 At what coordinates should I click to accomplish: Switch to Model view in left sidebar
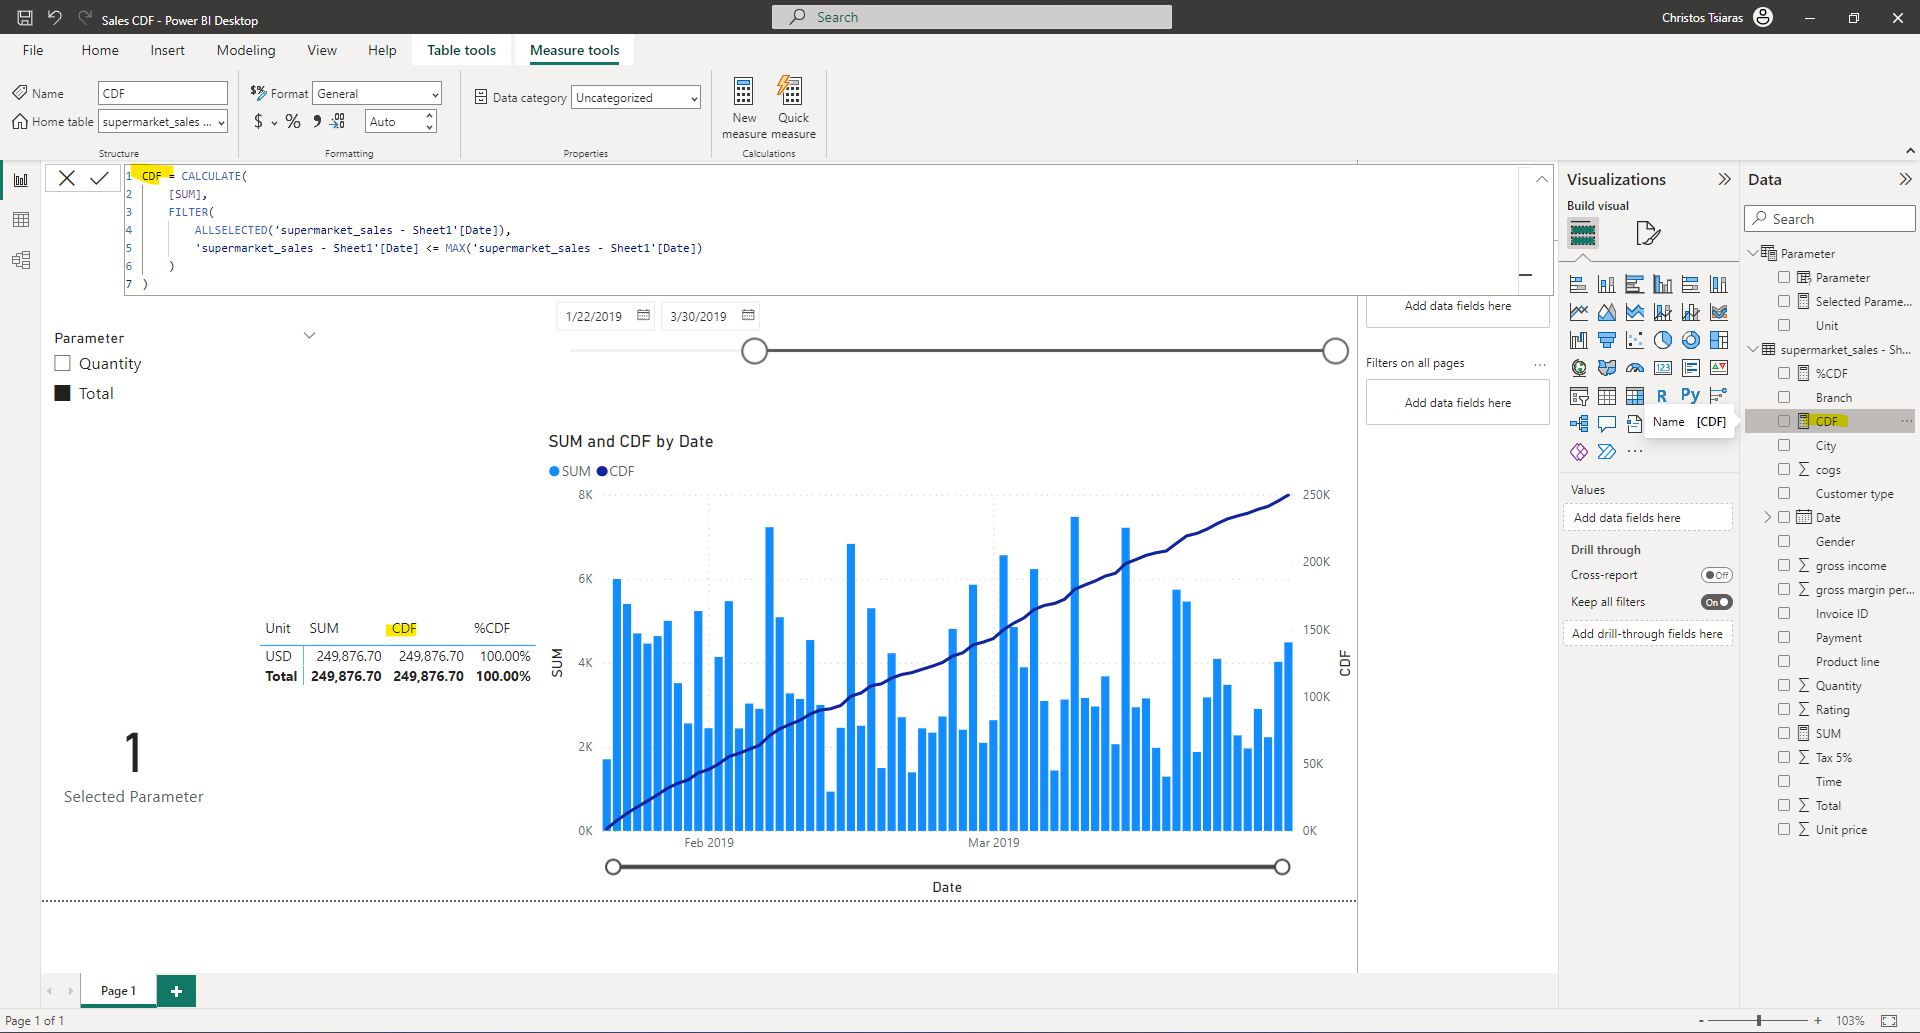(21, 260)
